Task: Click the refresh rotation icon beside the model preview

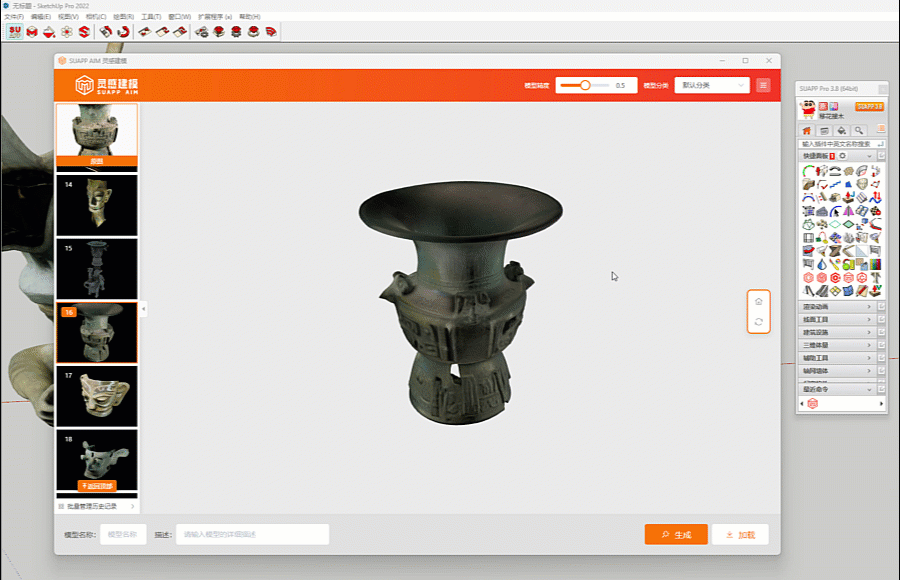Action: coord(759,321)
